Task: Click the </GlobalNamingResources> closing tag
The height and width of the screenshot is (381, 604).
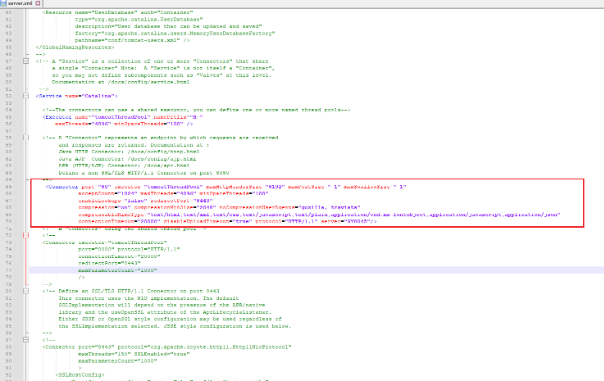Action: tap(75, 47)
